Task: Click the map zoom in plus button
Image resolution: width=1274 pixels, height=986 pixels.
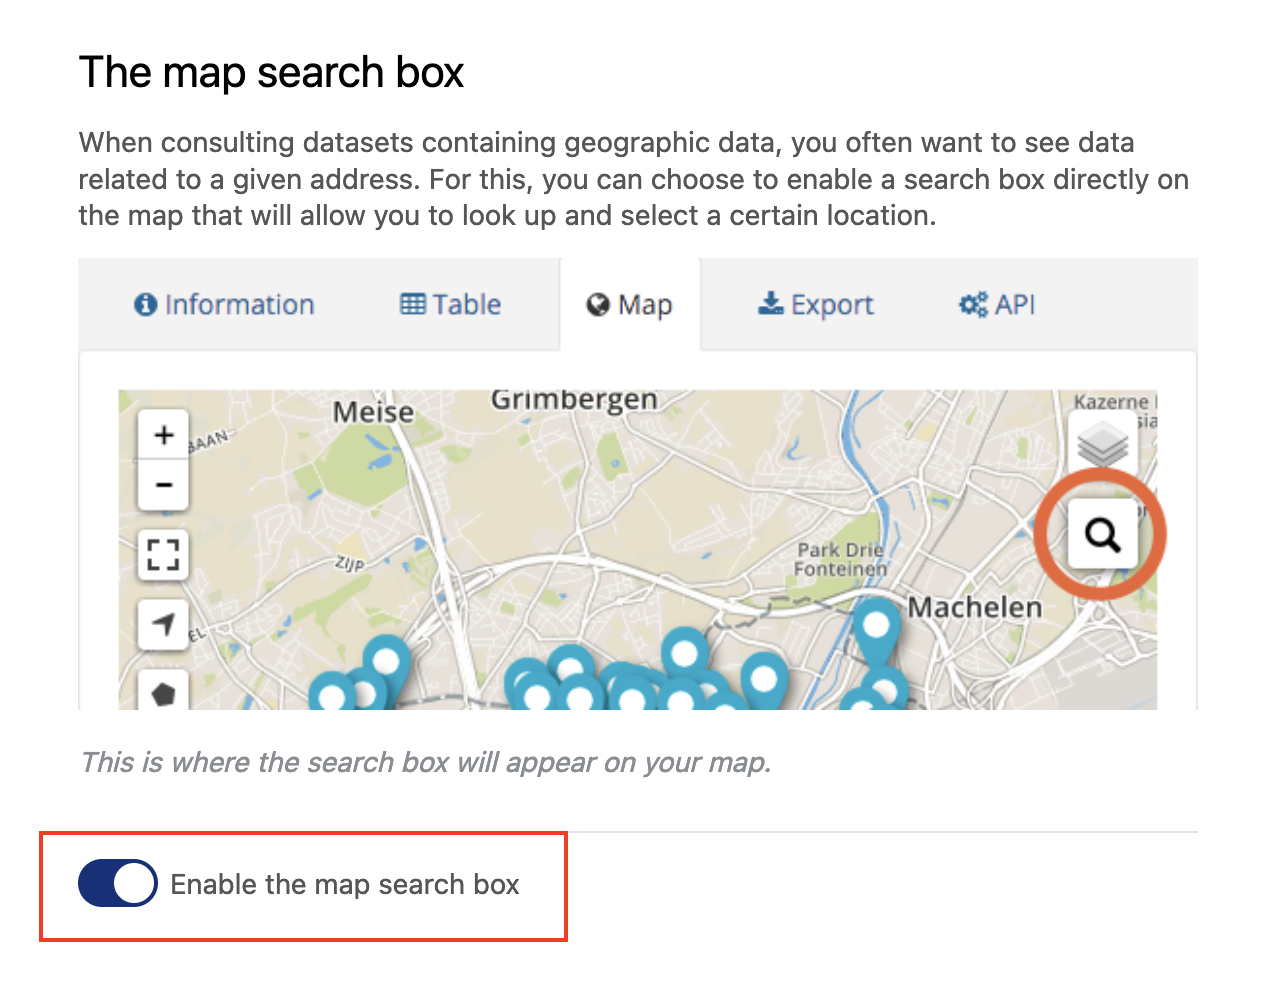Action: click(163, 435)
